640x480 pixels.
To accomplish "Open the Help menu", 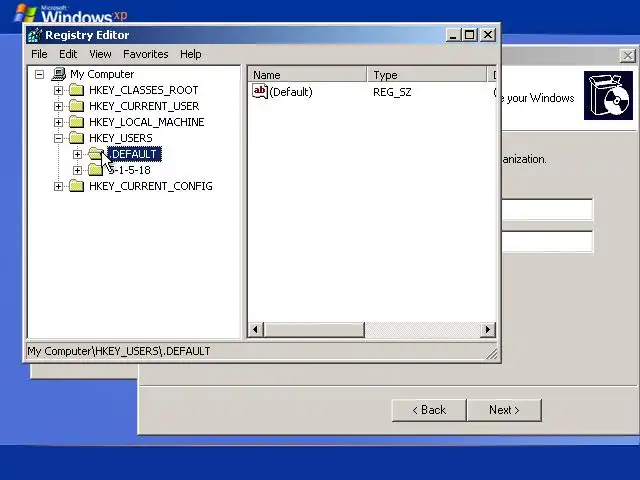I will tap(191, 54).
